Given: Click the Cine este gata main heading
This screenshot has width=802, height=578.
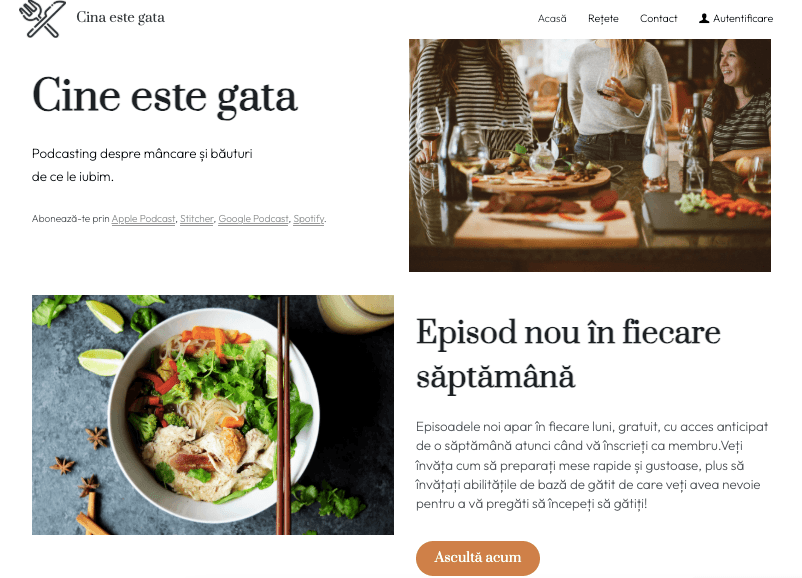Looking at the screenshot, I should click(165, 97).
